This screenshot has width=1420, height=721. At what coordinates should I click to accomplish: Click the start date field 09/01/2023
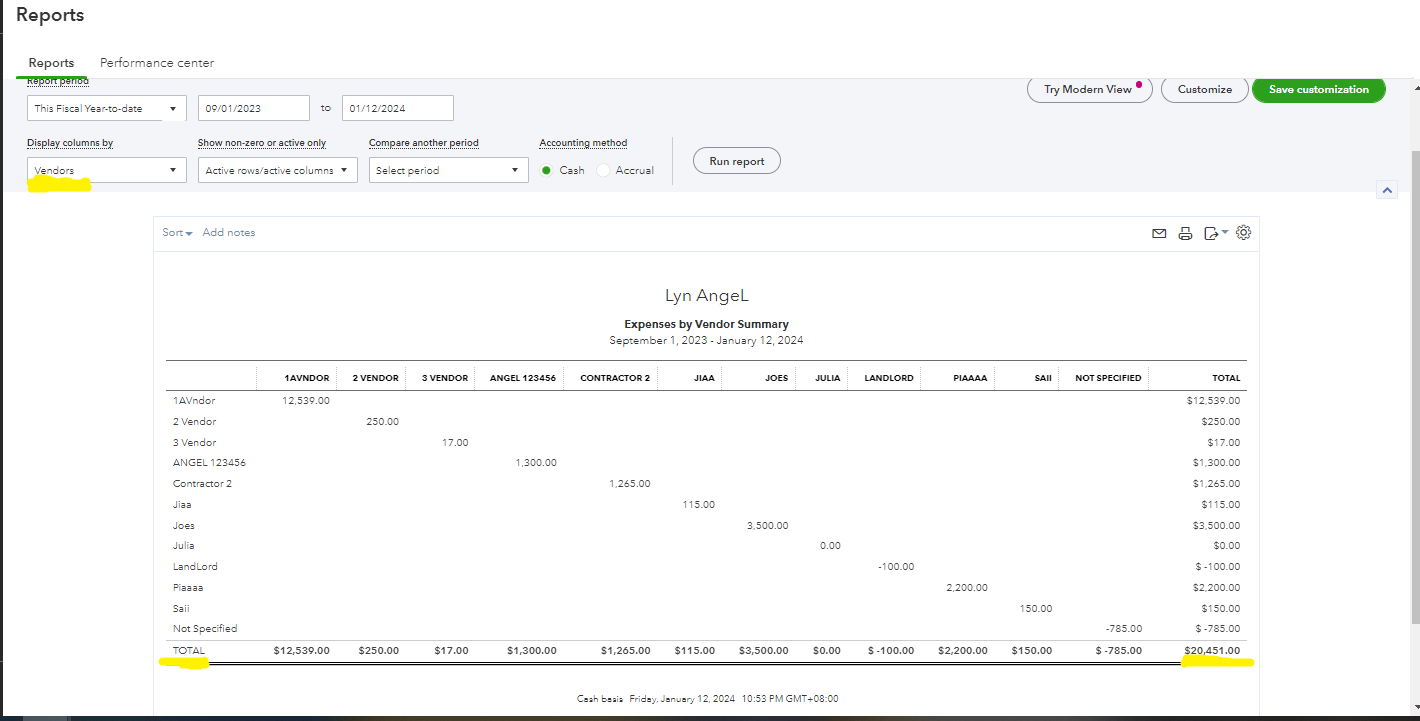coord(254,108)
